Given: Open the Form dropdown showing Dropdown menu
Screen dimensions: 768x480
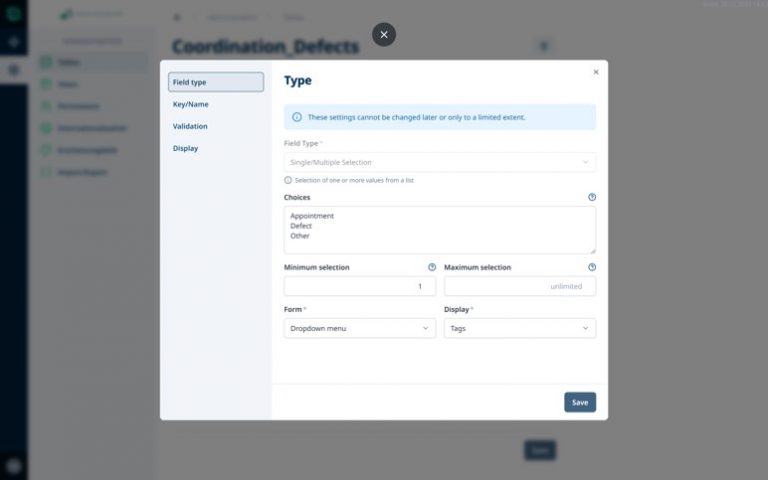Looking at the screenshot, I should point(360,328).
